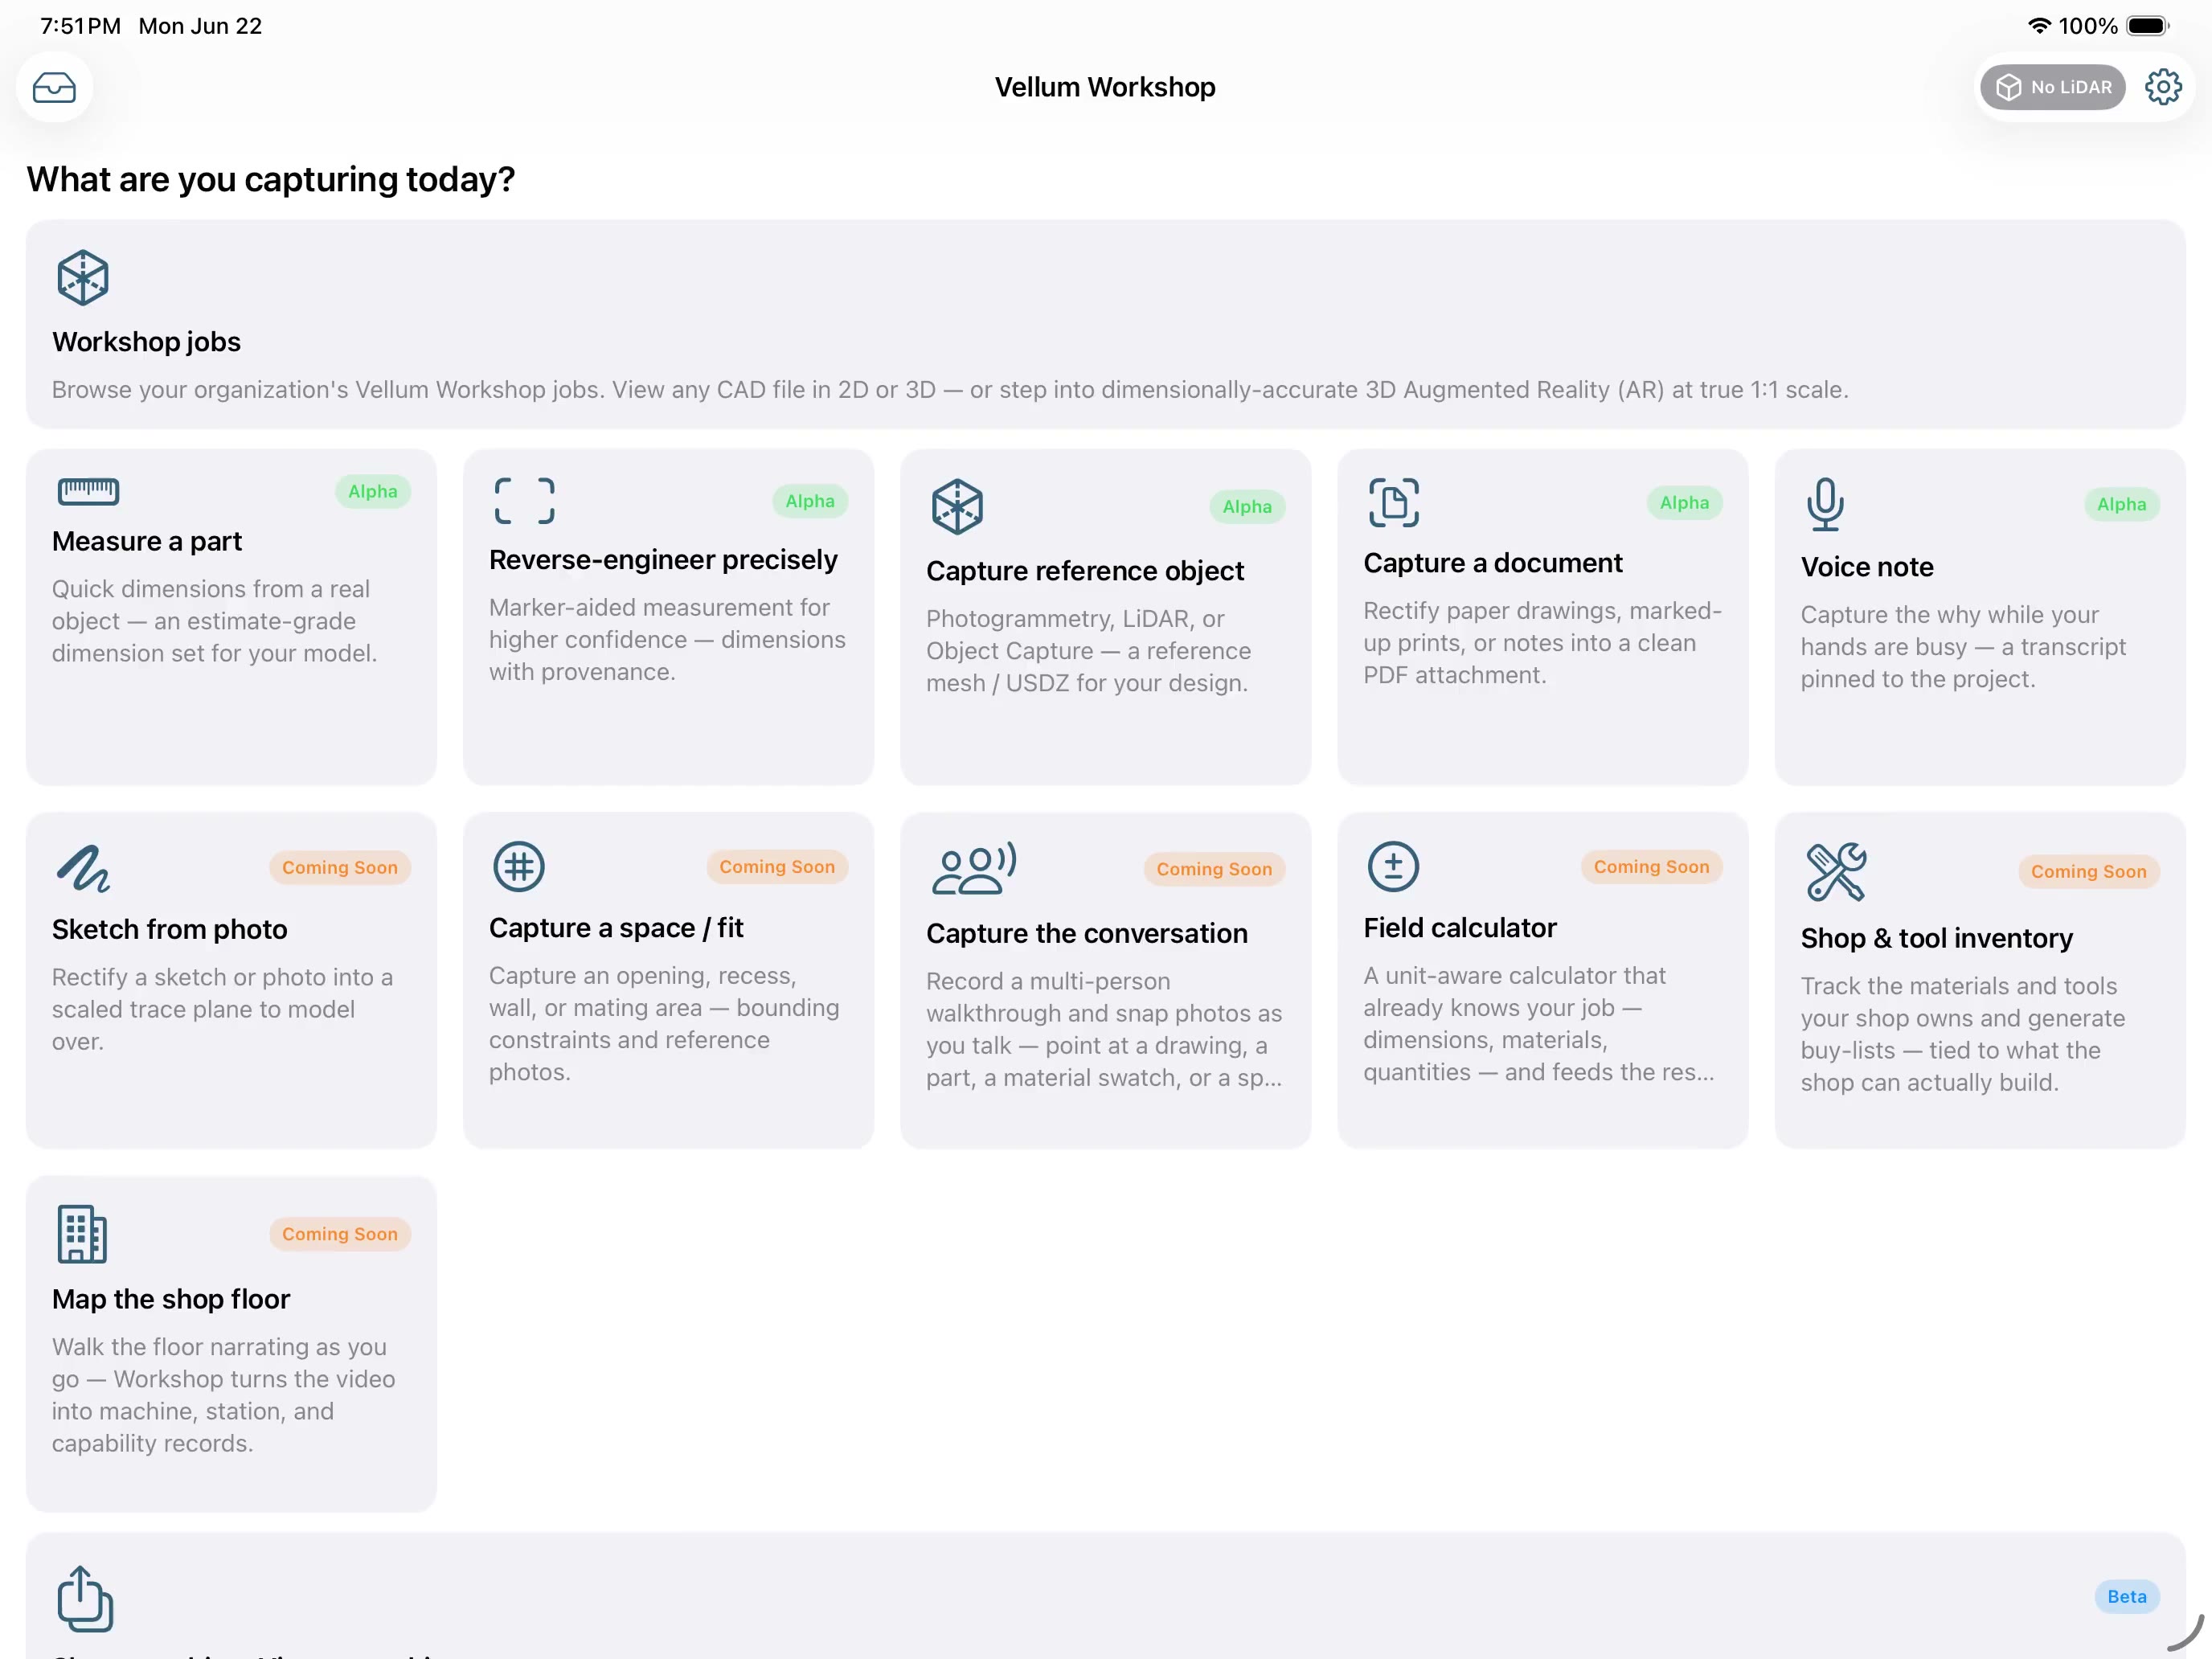The image size is (2212, 1659).
Task: Tap the share icon on the bottom card
Action: (x=85, y=1599)
